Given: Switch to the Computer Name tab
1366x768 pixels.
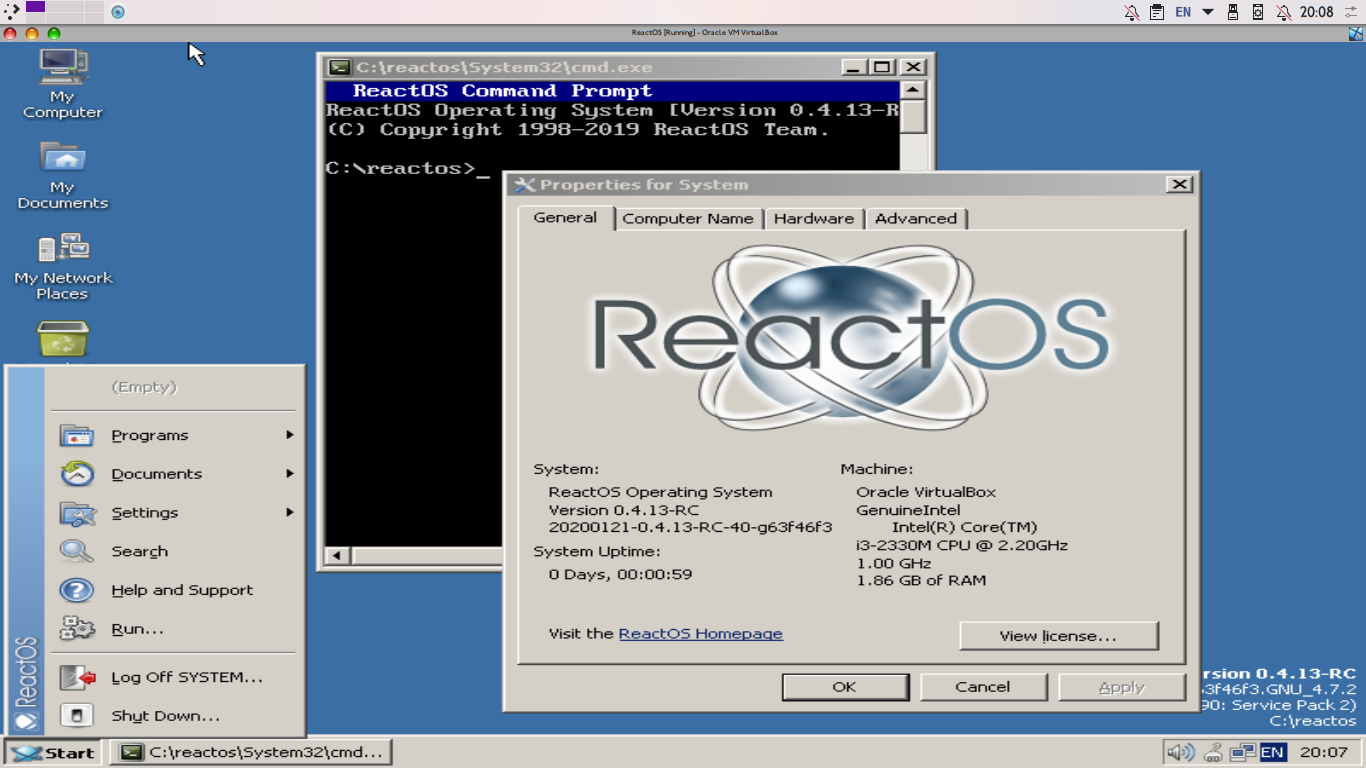Looking at the screenshot, I should (688, 219).
